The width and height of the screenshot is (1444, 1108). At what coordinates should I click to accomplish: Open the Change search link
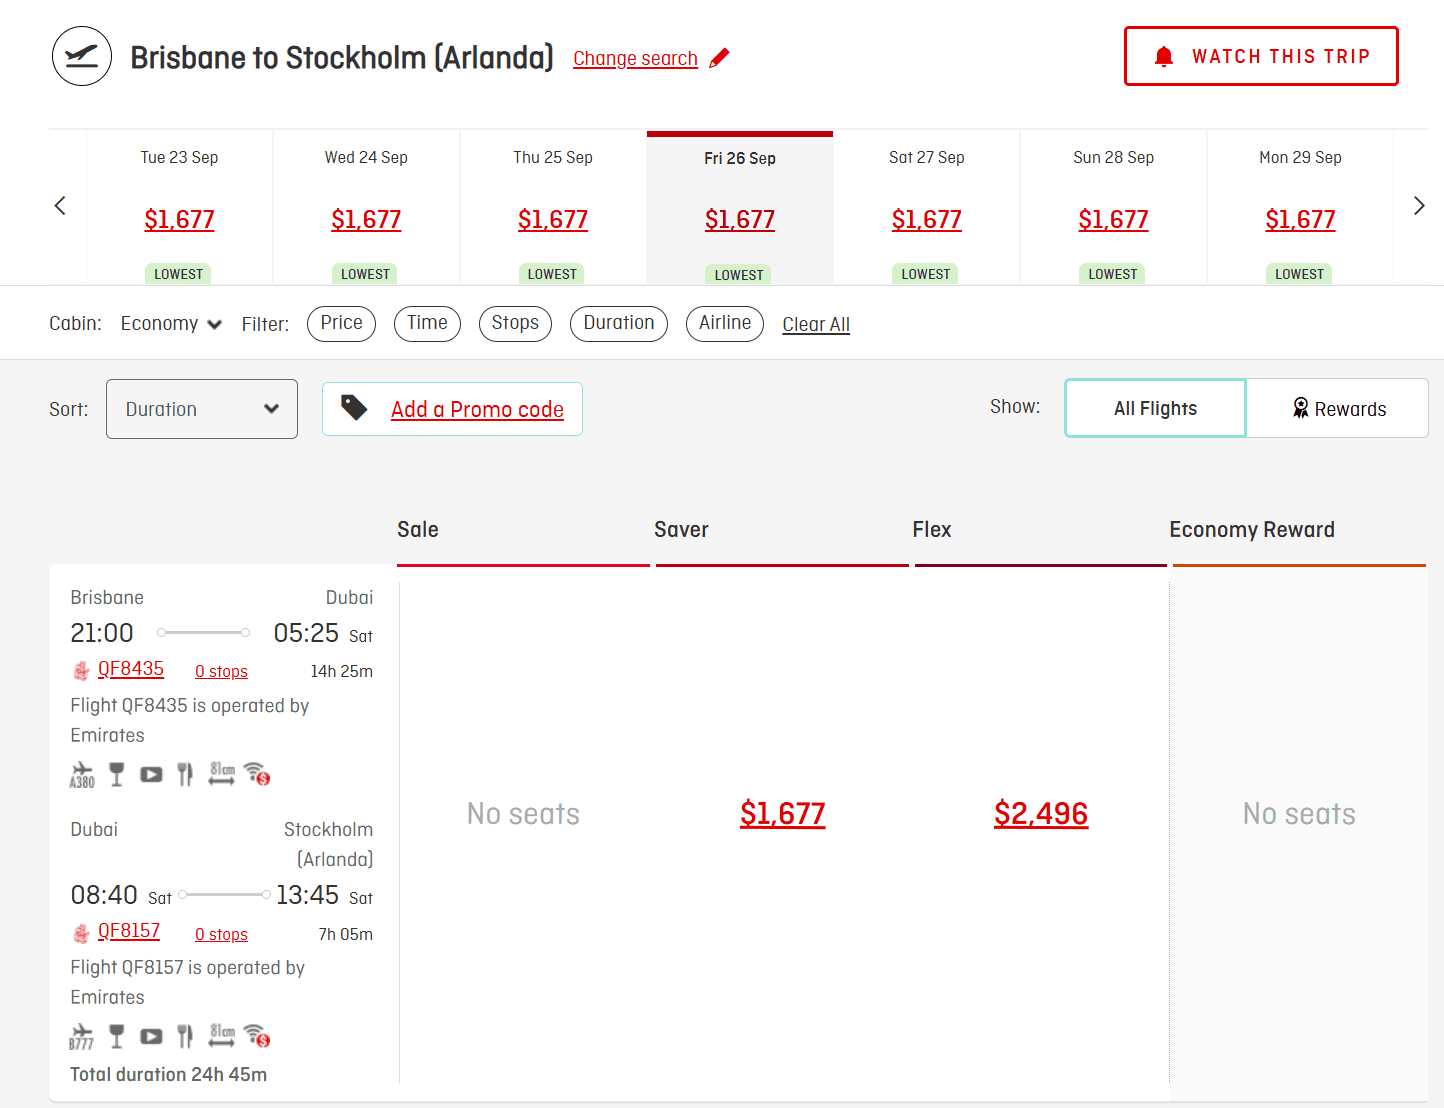pyautogui.click(x=635, y=58)
